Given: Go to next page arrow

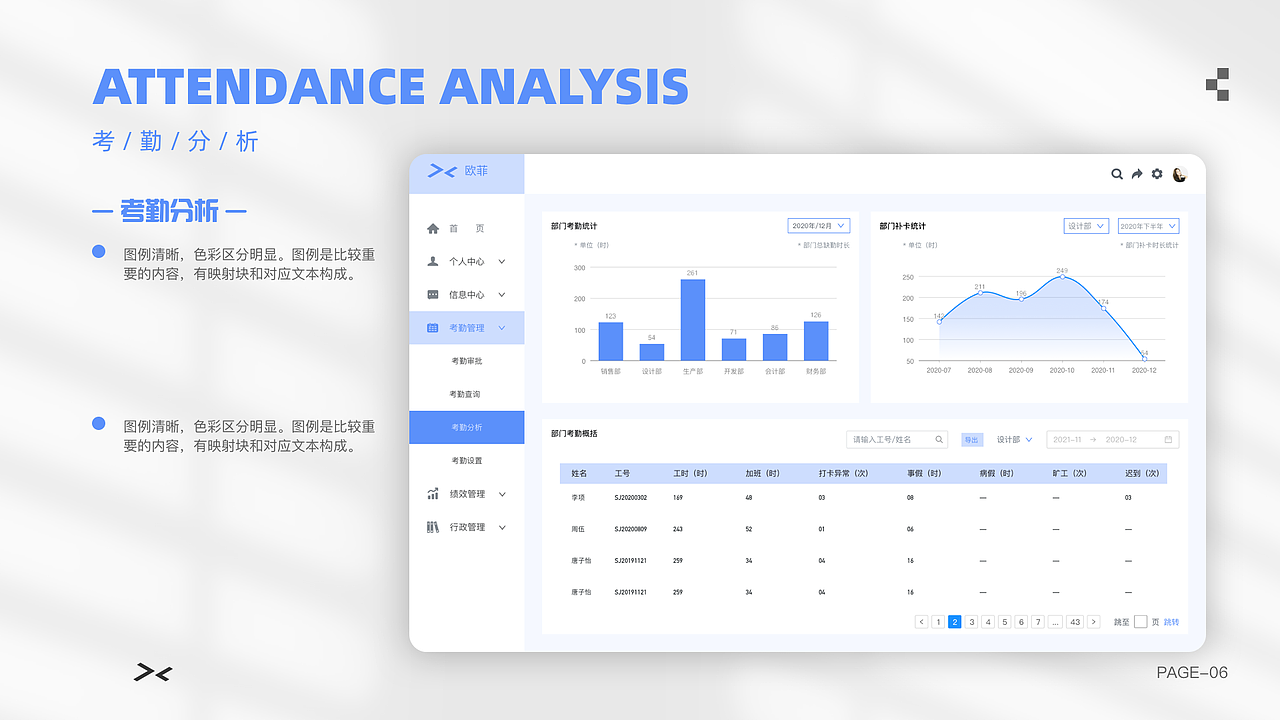Looking at the screenshot, I should [1093, 622].
